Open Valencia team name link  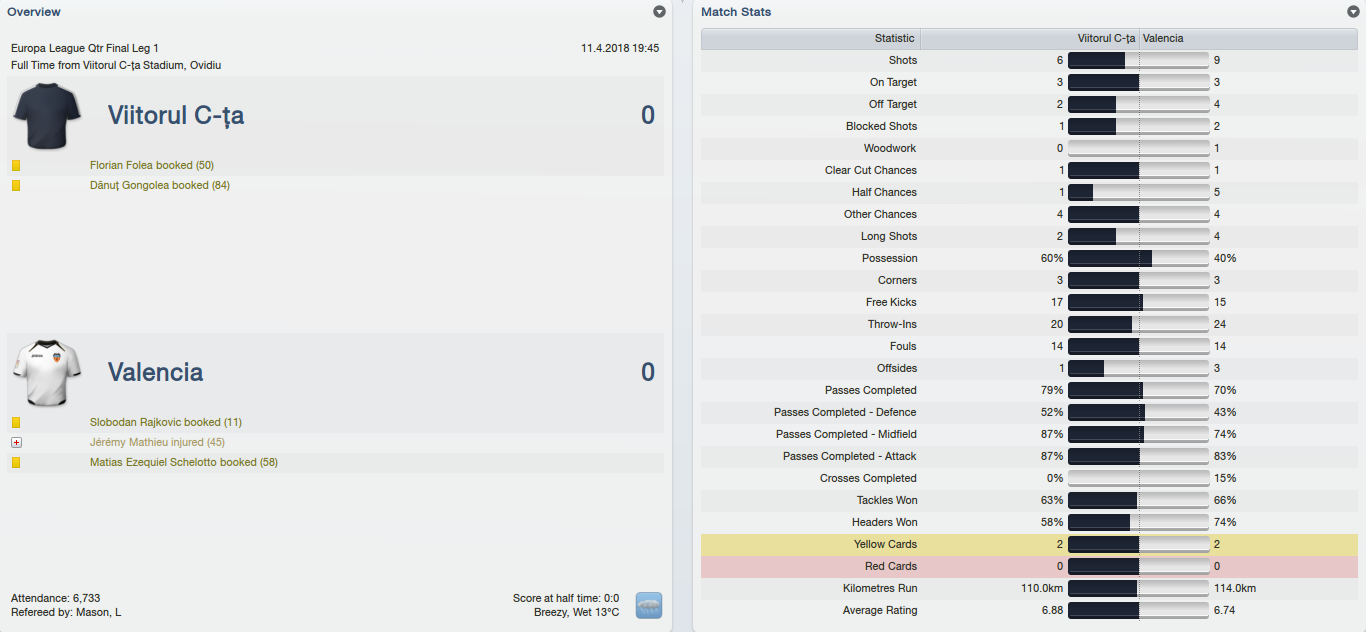156,373
